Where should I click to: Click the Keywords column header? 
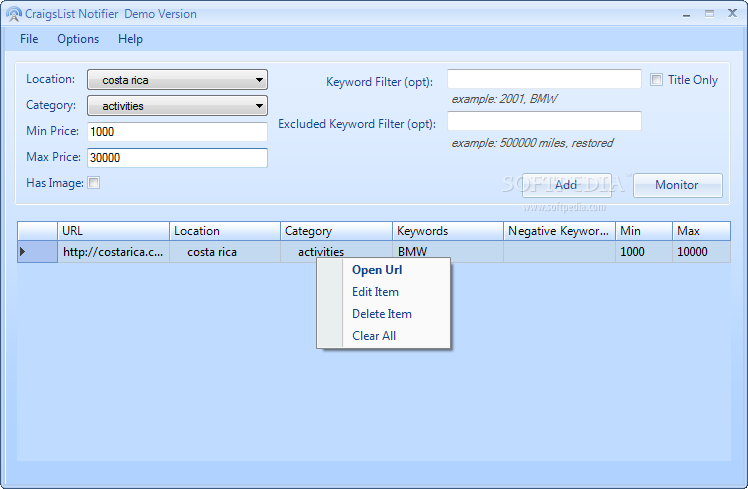point(448,231)
